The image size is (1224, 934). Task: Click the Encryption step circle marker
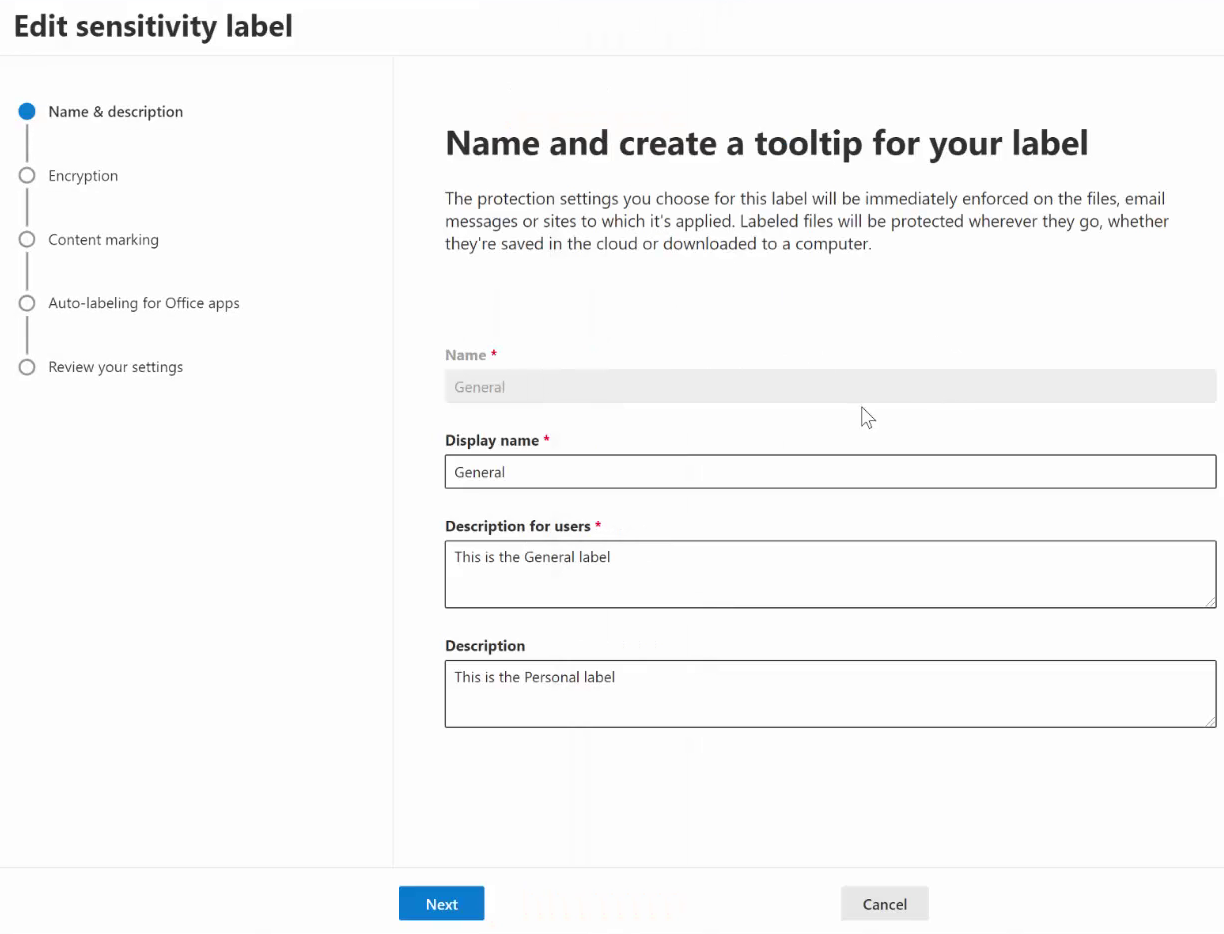pyautogui.click(x=27, y=176)
